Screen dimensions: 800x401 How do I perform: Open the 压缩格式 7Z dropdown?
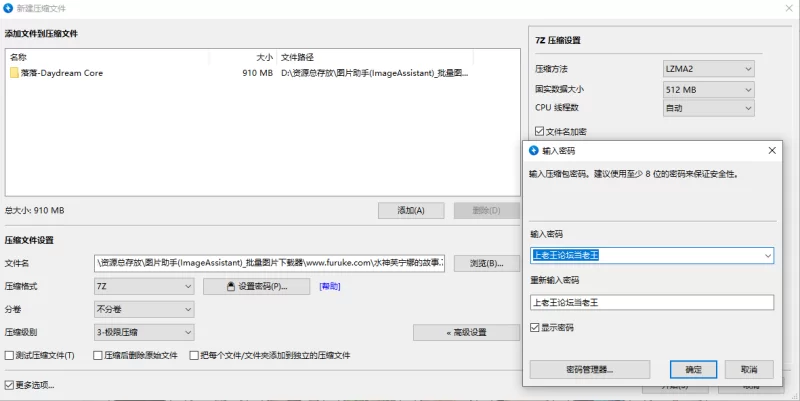(143, 287)
